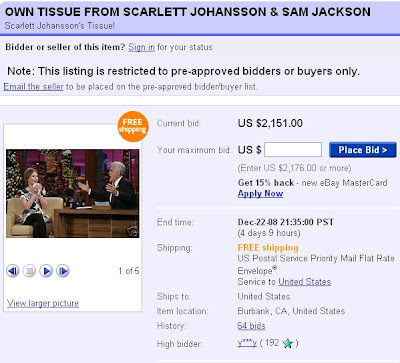The height and width of the screenshot is (363, 400).
Task: Open the talk show listing photo
Action: tap(73, 193)
